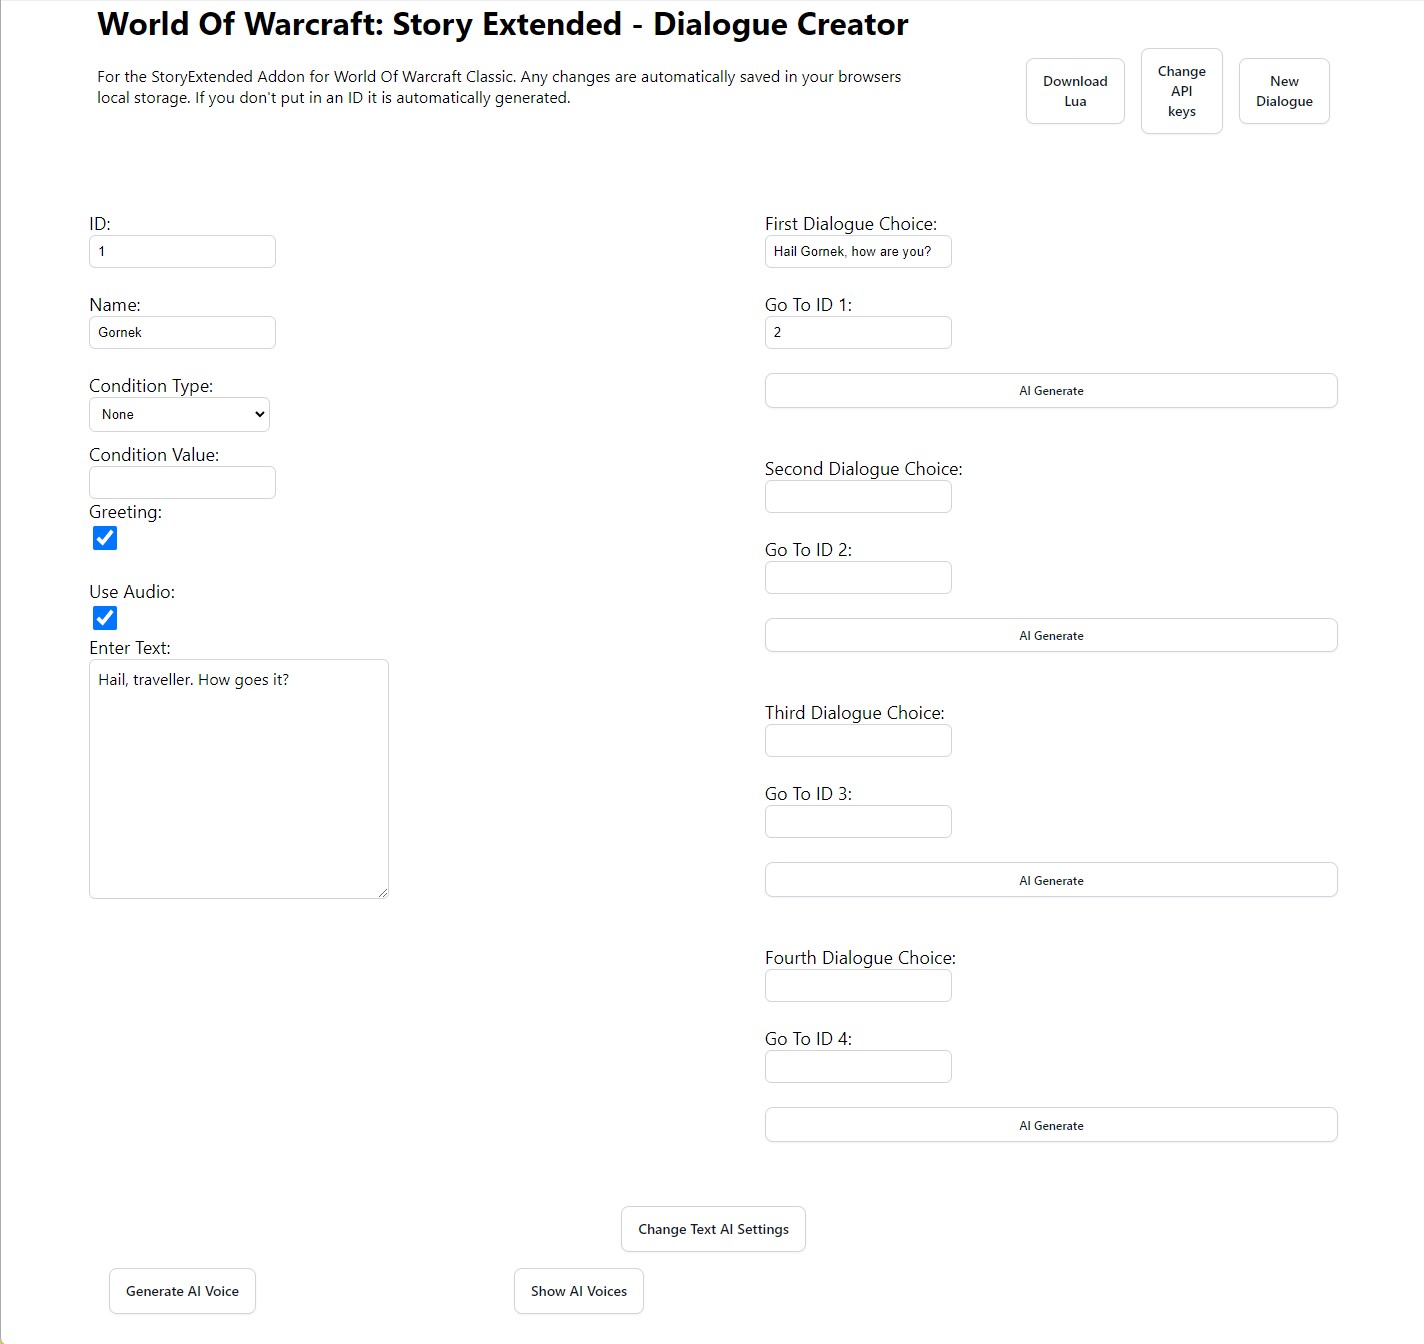The width and height of the screenshot is (1424, 1344).
Task: Click the Download Lua button
Action: pos(1075,91)
